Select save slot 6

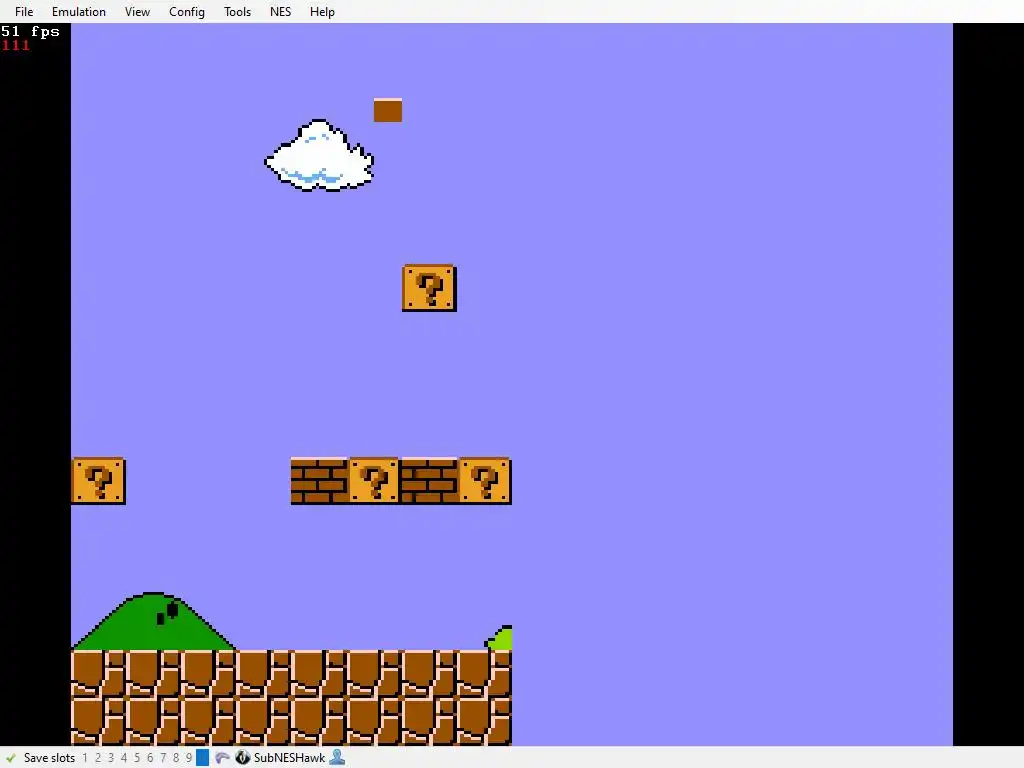click(x=150, y=758)
